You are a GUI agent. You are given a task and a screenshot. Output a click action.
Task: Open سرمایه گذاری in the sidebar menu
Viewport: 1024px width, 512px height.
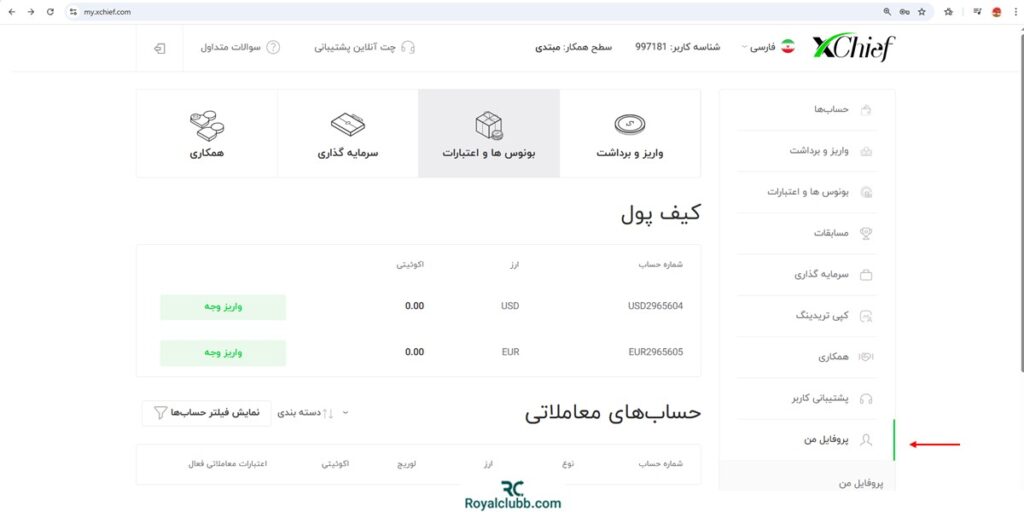point(807,275)
